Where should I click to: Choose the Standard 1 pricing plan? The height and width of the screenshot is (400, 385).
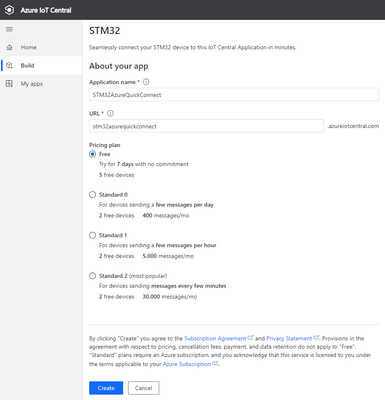[93, 235]
